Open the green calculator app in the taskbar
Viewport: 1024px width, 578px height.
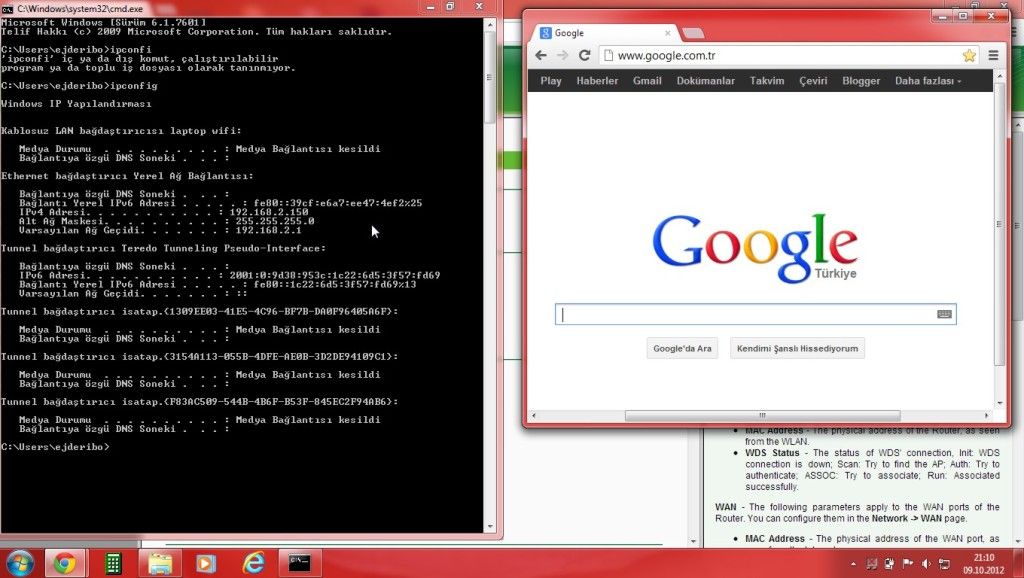[113, 563]
